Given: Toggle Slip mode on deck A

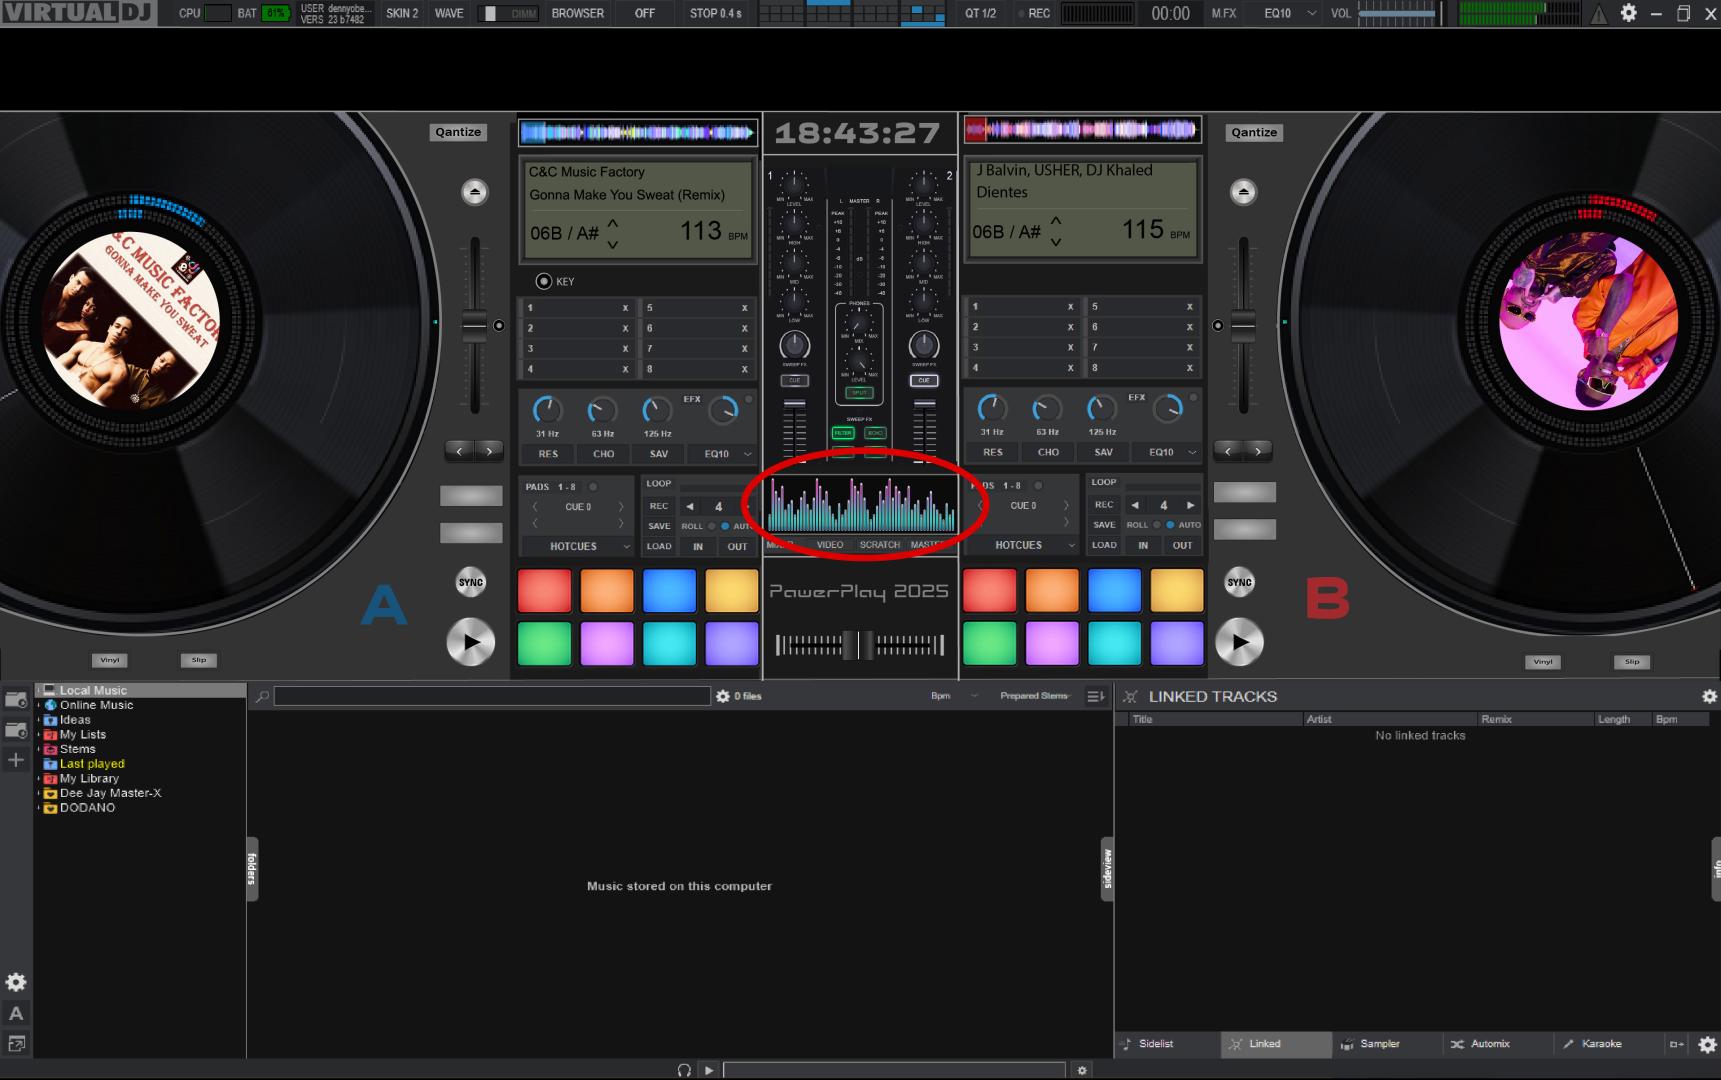Looking at the screenshot, I should click(x=199, y=660).
